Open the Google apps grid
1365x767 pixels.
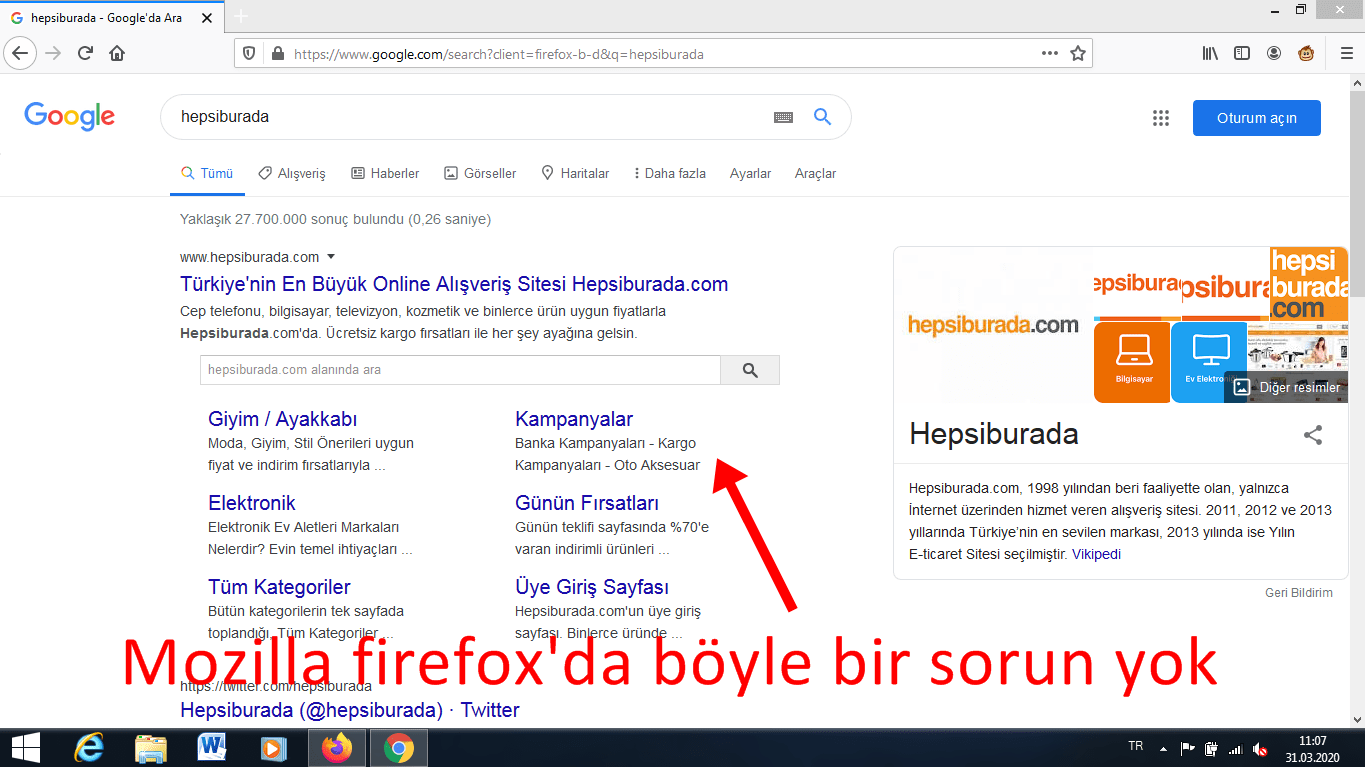(1160, 118)
